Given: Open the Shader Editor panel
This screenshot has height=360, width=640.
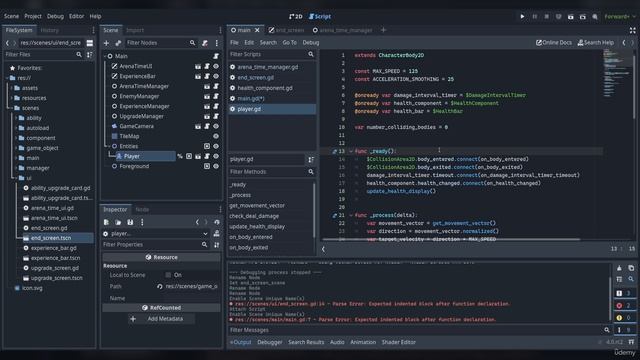Looking at the screenshot, I should point(398,342).
